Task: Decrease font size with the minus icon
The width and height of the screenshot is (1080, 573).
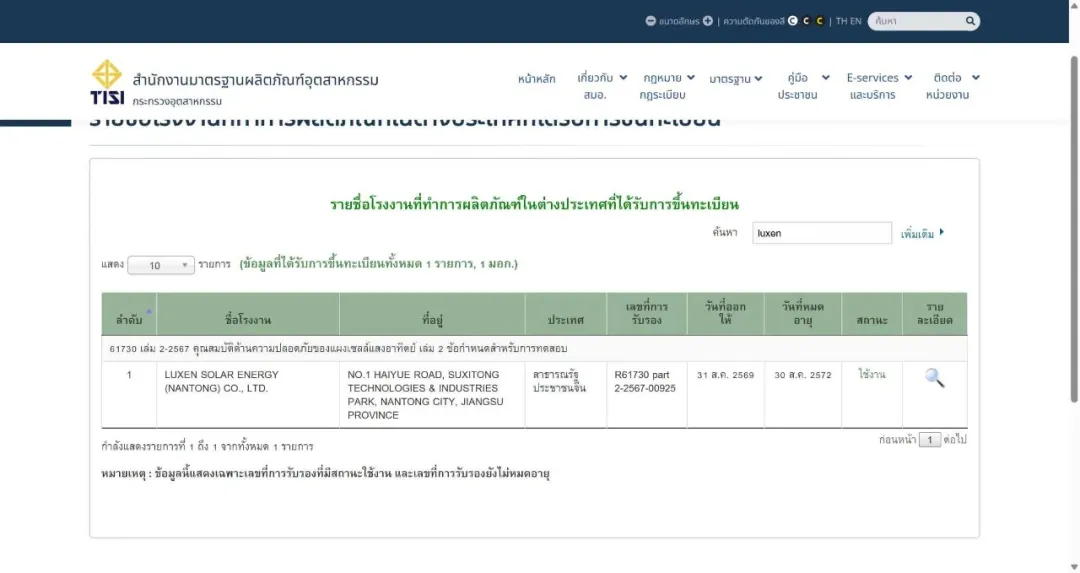Action: click(x=650, y=21)
